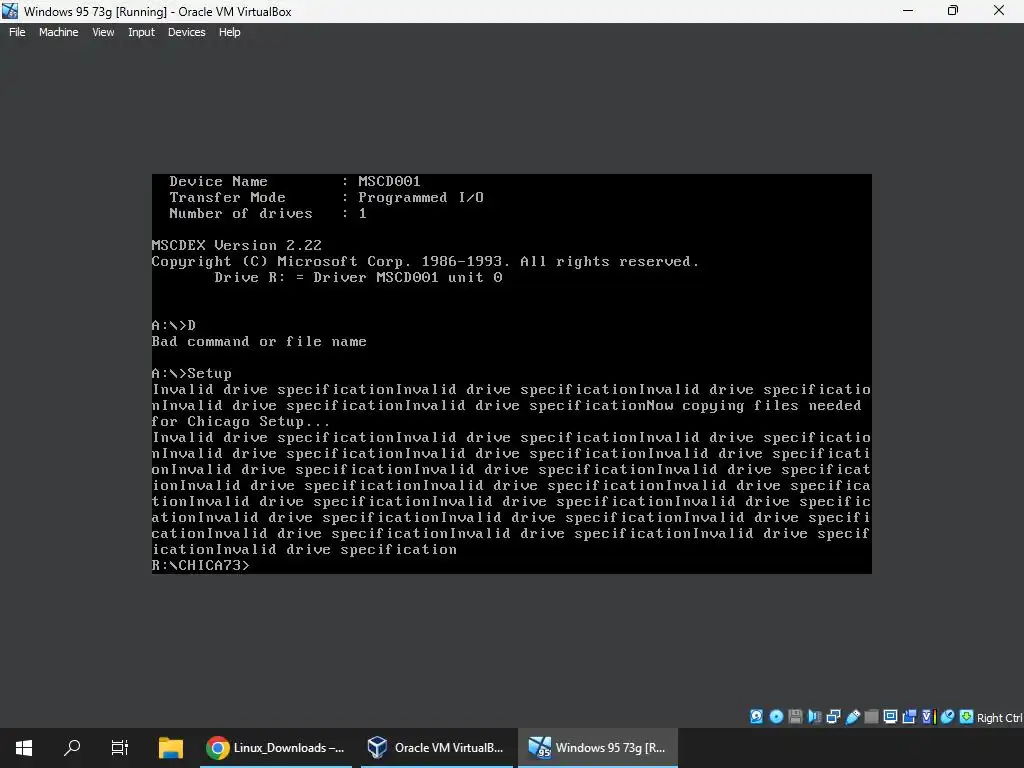Image resolution: width=1024 pixels, height=768 pixels.
Task: Open the Help menu
Action: [x=229, y=32]
